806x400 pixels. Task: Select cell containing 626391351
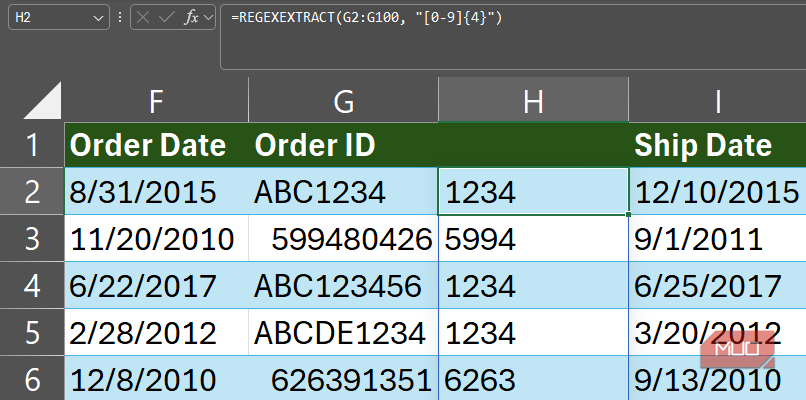(x=343, y=378)
